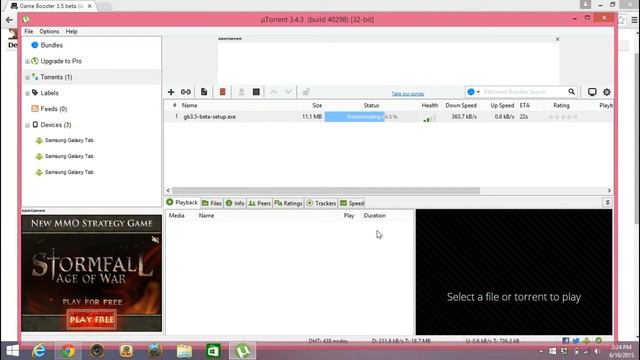640x360 pixels.
Task: Click the Add Torrent plus icon
Action: 171,92
